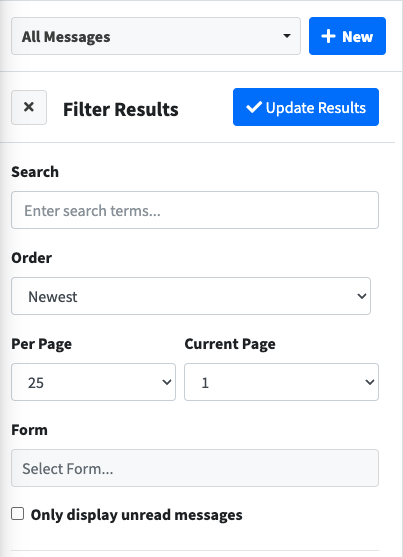Screen dimensions: 403x557
Task: Focus the Enter search terms field
Action: click(195, 210)
